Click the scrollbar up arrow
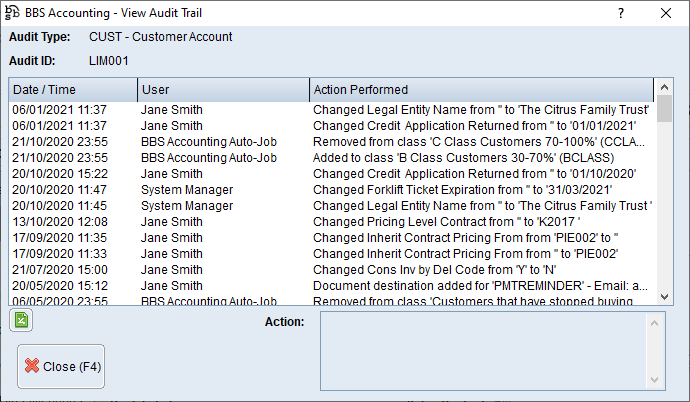This screenshot has height=402, width=690. 665,88
